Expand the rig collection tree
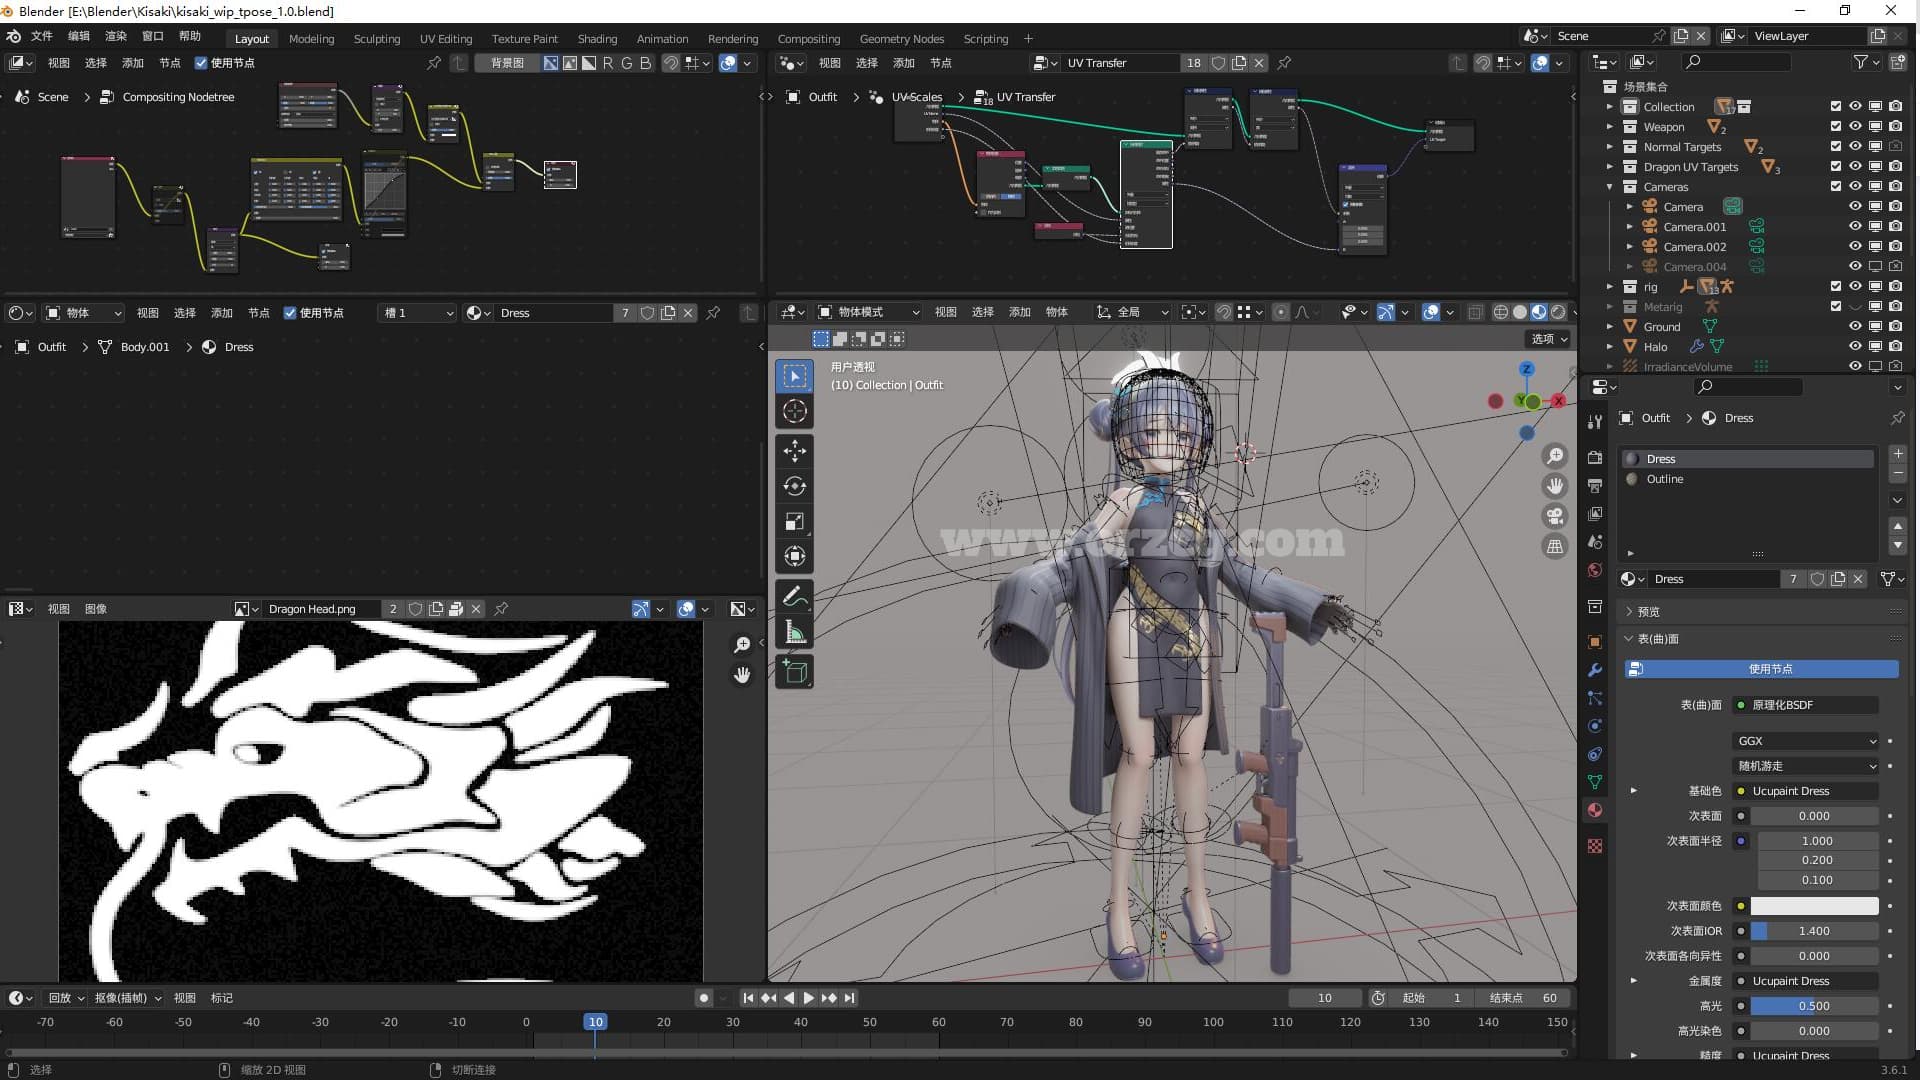The width and height of the screenshot is (1920, 1080). [1609, 287]
